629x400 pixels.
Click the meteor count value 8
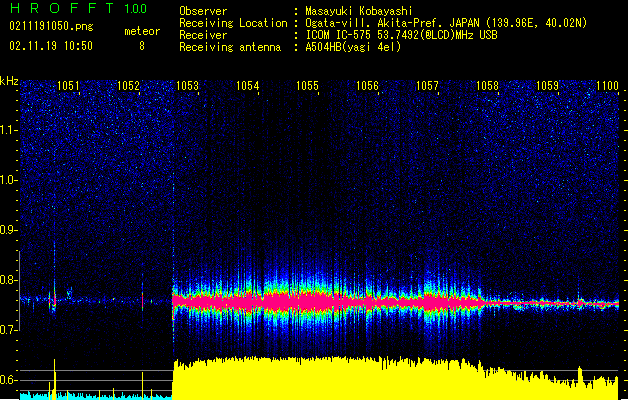pos(142,46)
